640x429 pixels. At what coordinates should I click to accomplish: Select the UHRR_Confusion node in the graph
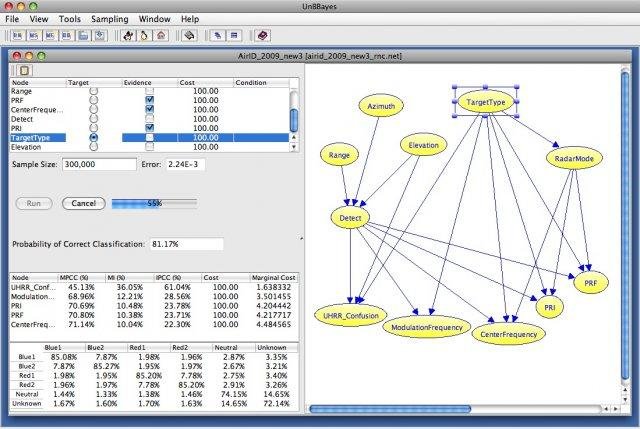click(x=351, y=316)
